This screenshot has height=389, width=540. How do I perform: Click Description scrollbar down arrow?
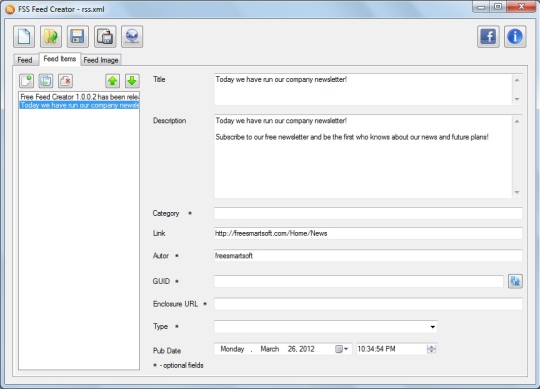[517, 192]
